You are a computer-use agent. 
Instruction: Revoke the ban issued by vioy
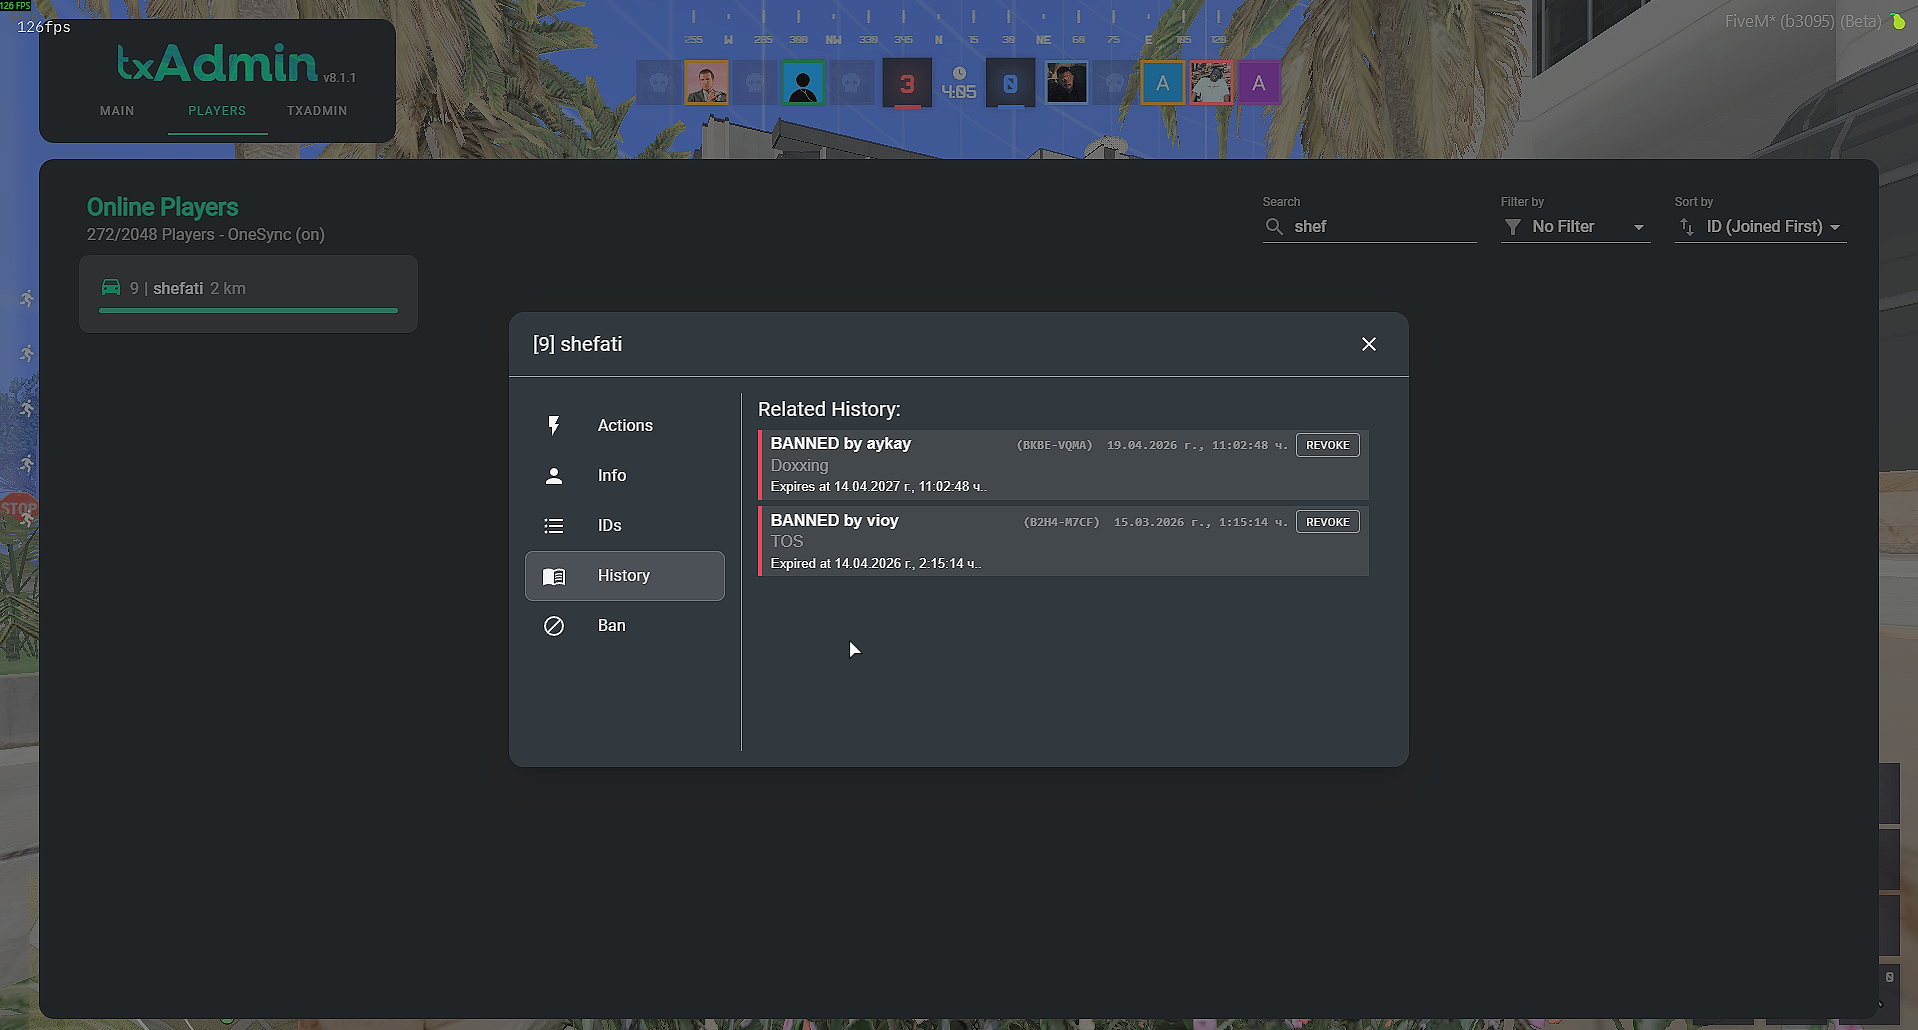click(x=1328, y=522)
